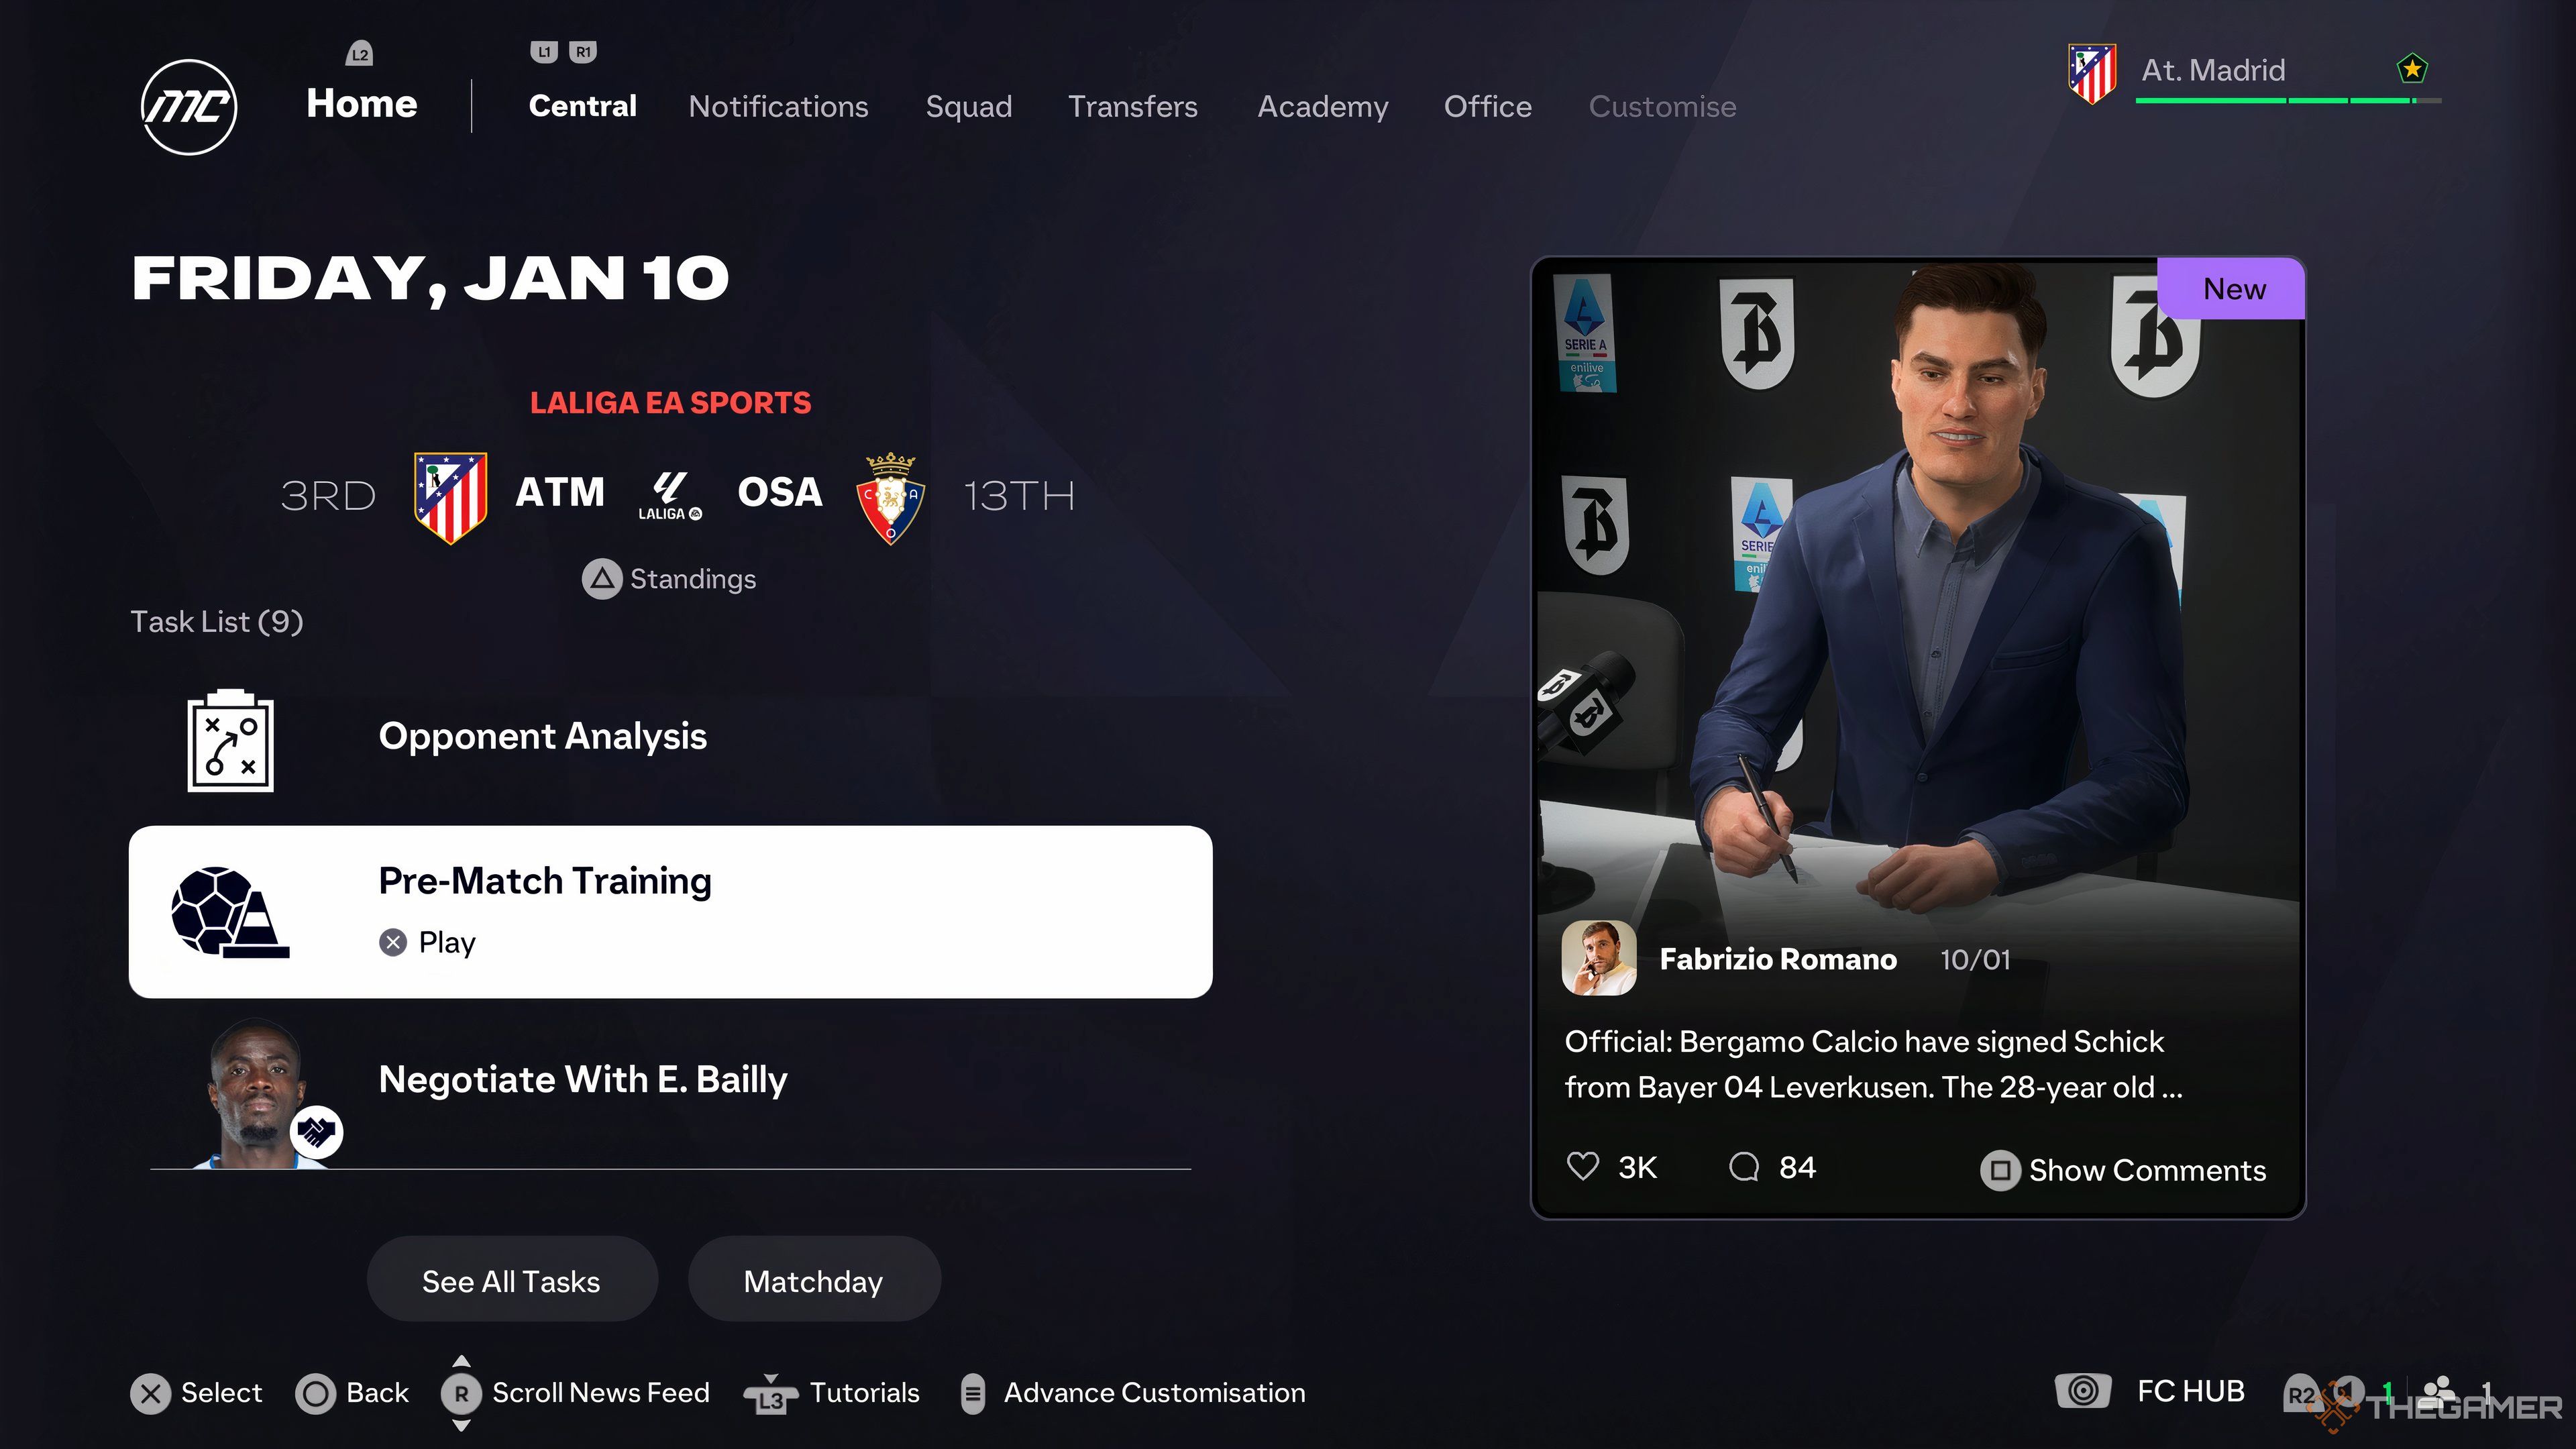The image size is (2576, 1449).
Task: Select the Squad navigation icon
Action: 969,106
